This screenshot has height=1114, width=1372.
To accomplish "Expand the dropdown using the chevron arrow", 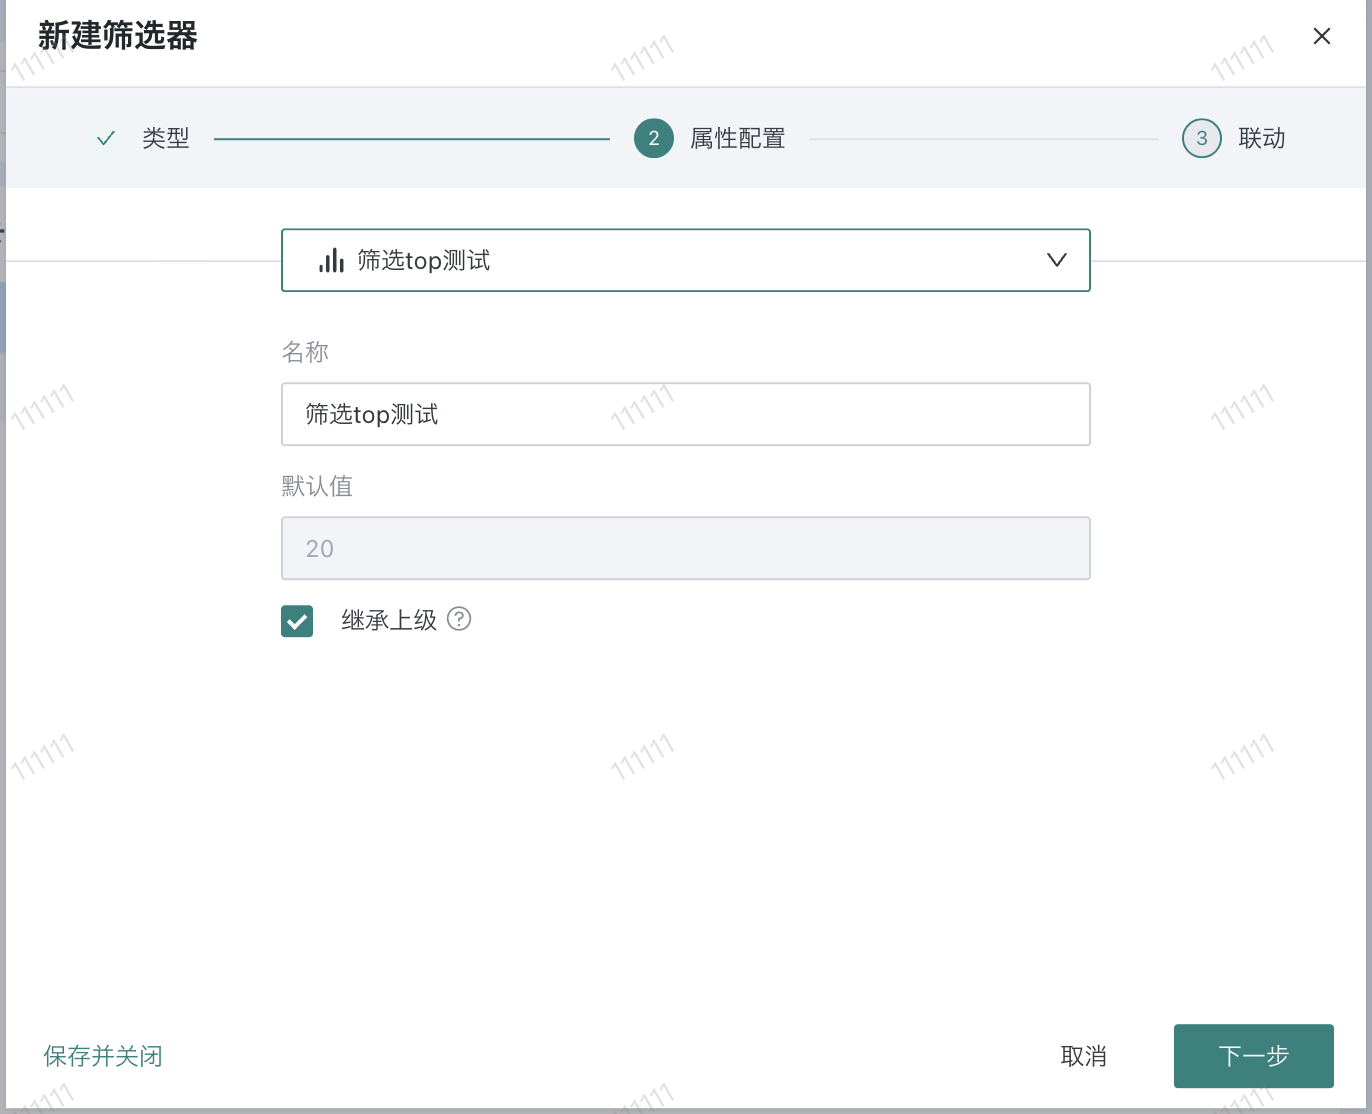I will coord(1056,261).
